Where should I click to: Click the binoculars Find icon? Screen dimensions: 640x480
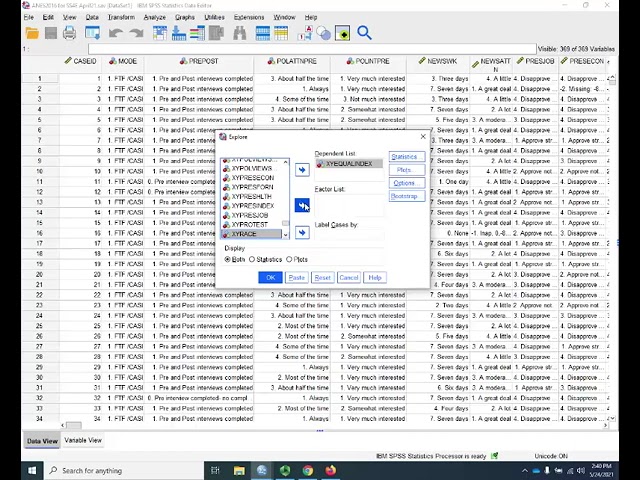240,33
